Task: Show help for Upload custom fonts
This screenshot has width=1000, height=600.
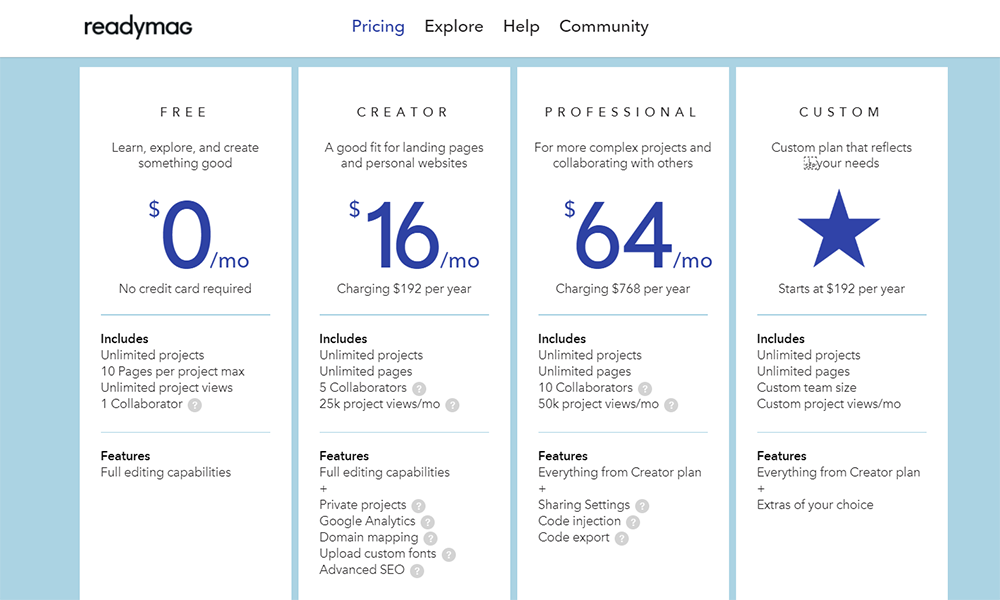Action: click(x=448, y=554)
